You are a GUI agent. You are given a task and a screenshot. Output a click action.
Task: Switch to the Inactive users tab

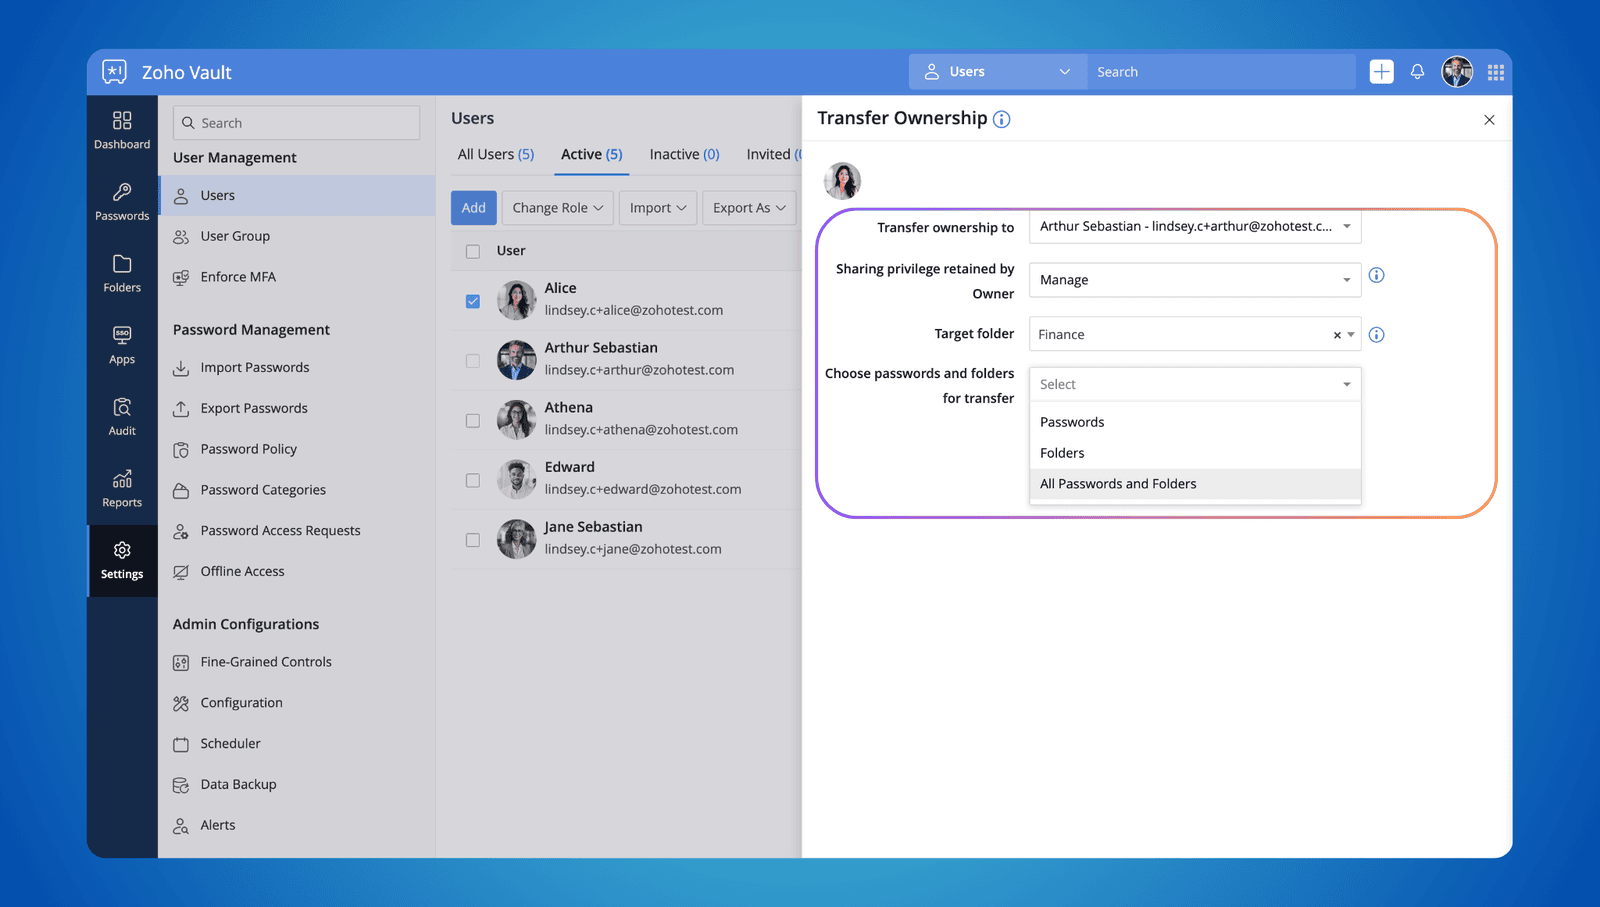pos(684,154)
